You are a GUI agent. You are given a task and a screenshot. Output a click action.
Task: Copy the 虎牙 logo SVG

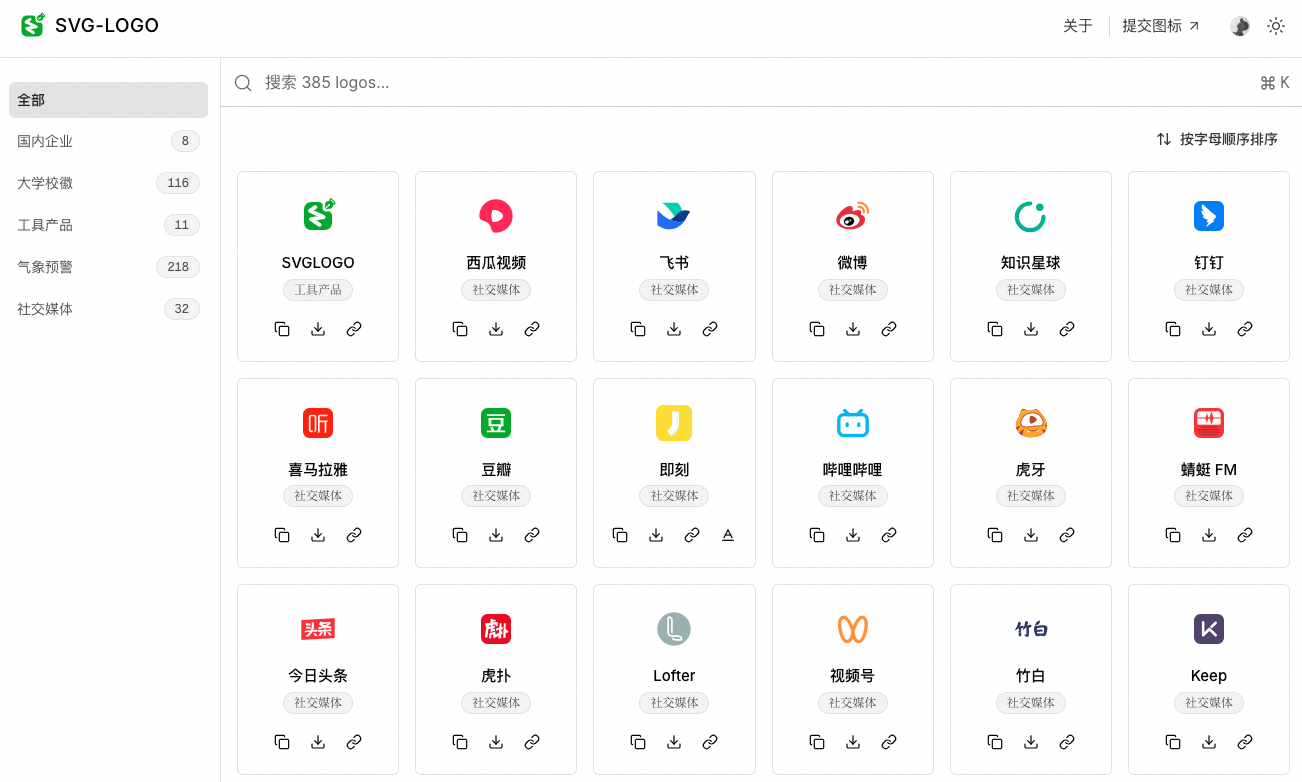[x=995, y=535]
